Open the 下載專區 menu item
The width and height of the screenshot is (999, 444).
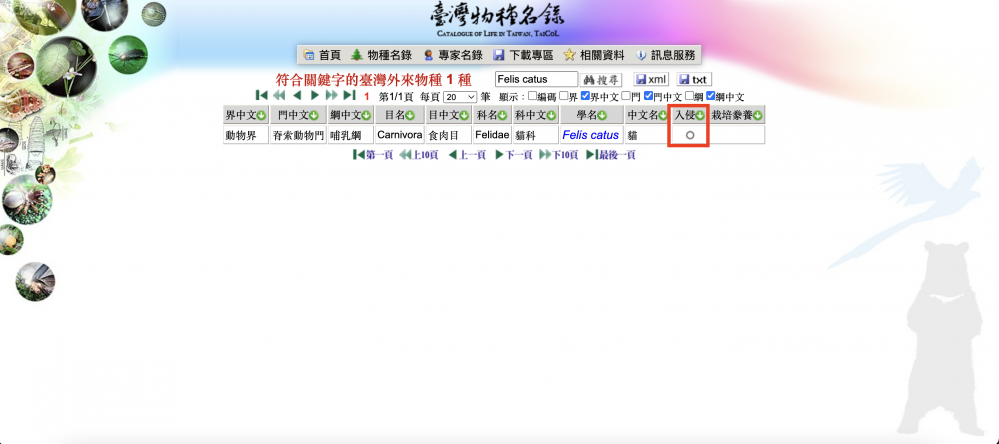click(524, 55)
